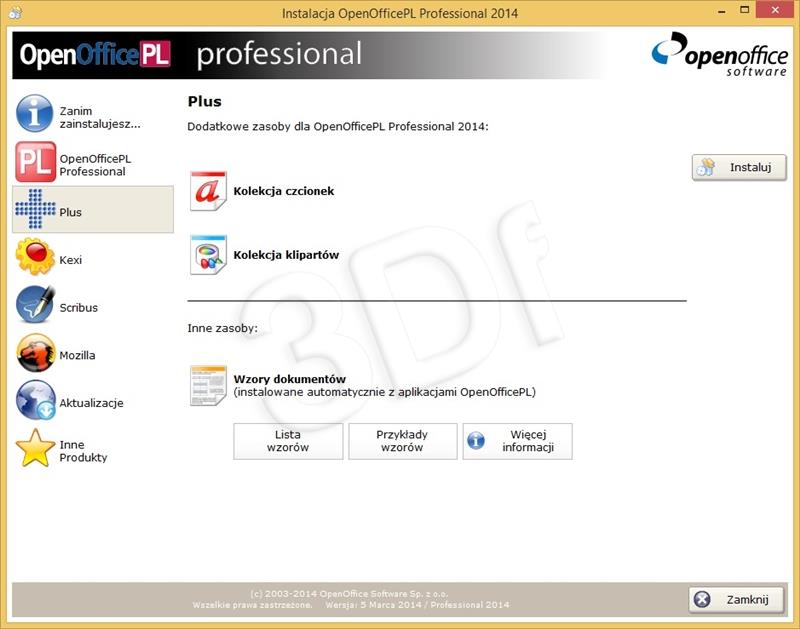Viewport: 800px width, 629px height.
Task: Click the Kolekcja czcionek label
Action: tap(284, 191)
